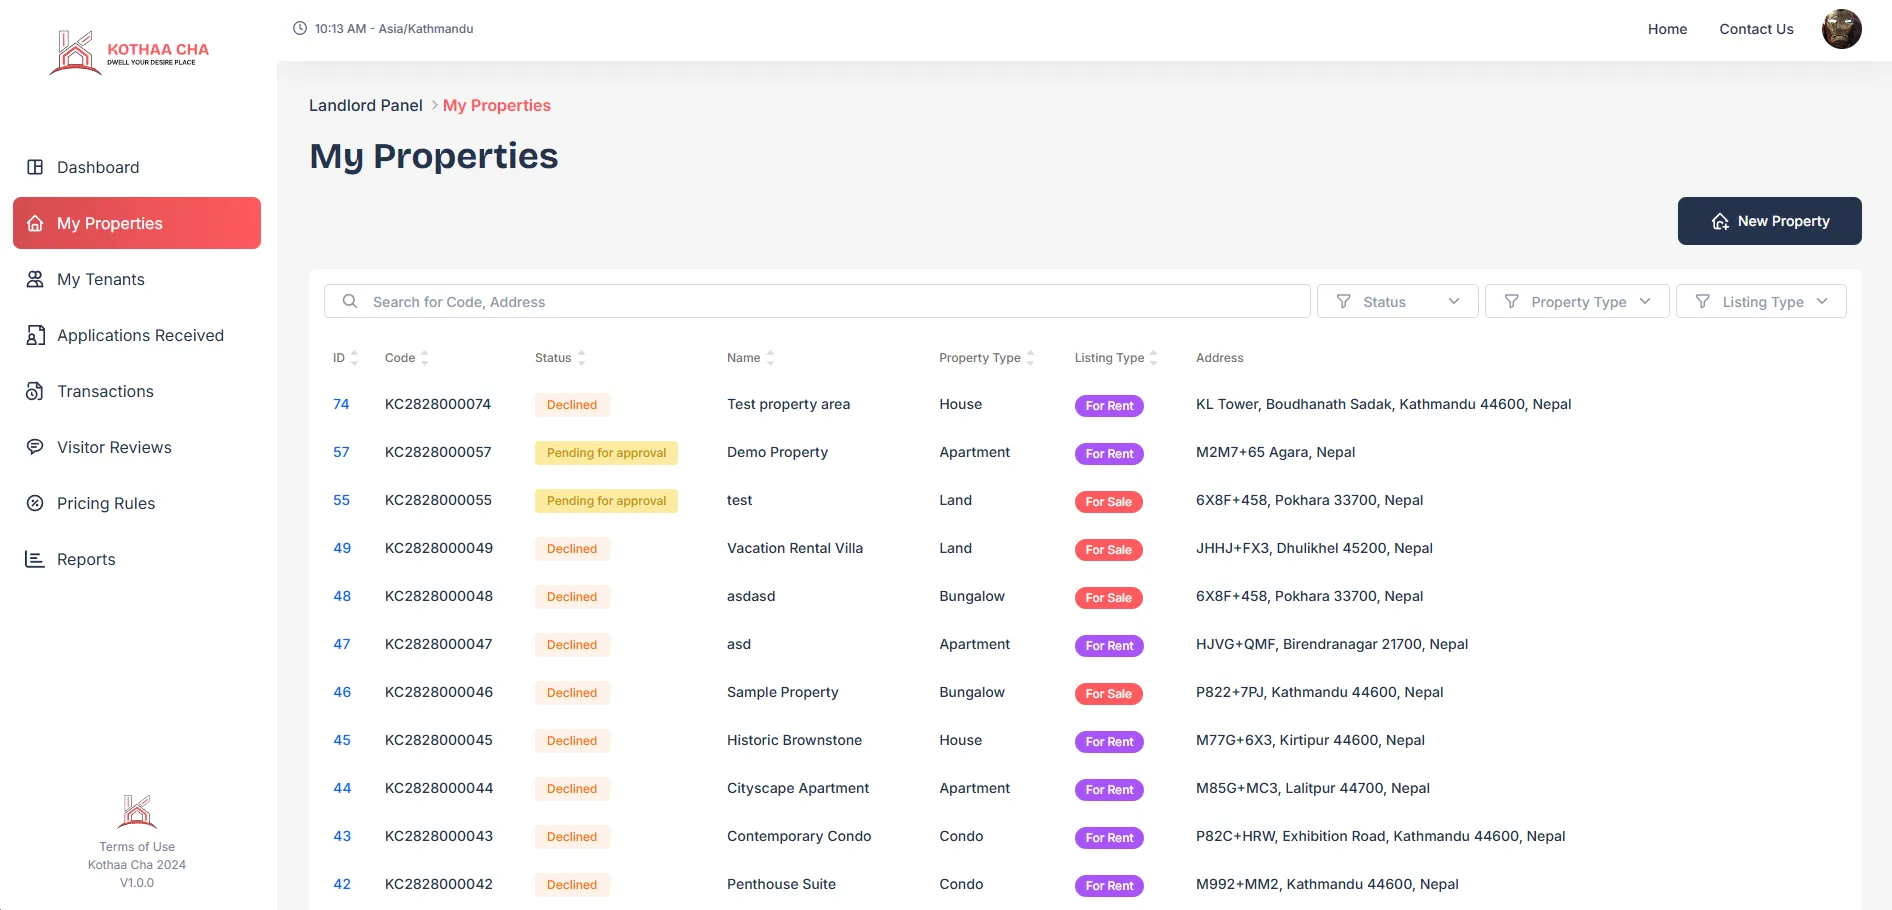The image size is (1892, 910).
Task: Click the search magnifier icon
Action: coord(350,301)
